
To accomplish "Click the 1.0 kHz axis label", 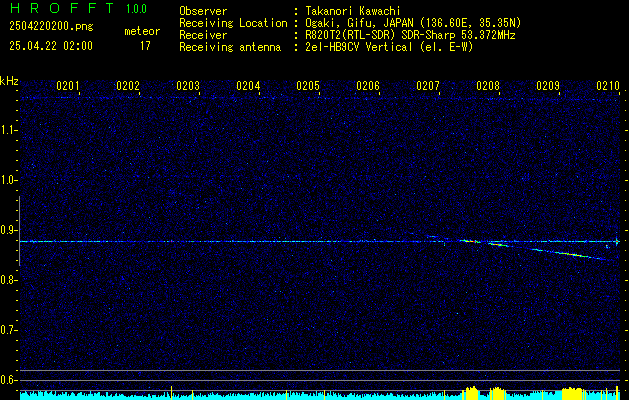I will 9,180.
